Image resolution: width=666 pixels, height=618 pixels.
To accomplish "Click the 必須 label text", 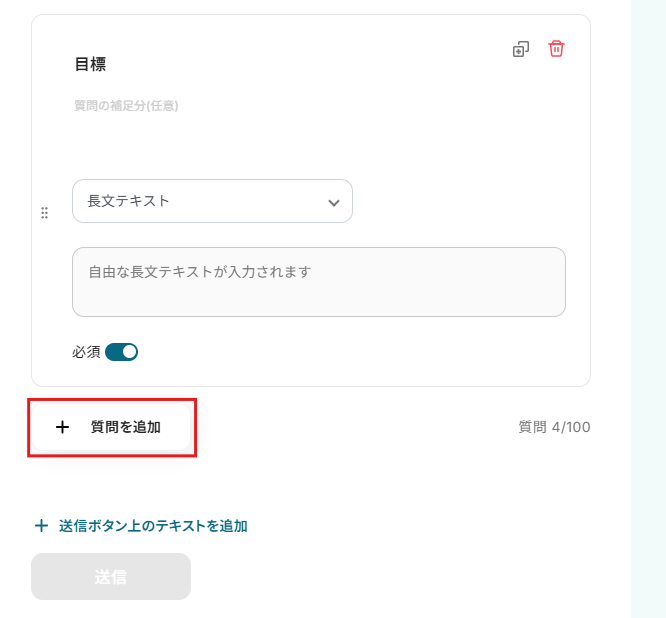I will pos(86,352).
